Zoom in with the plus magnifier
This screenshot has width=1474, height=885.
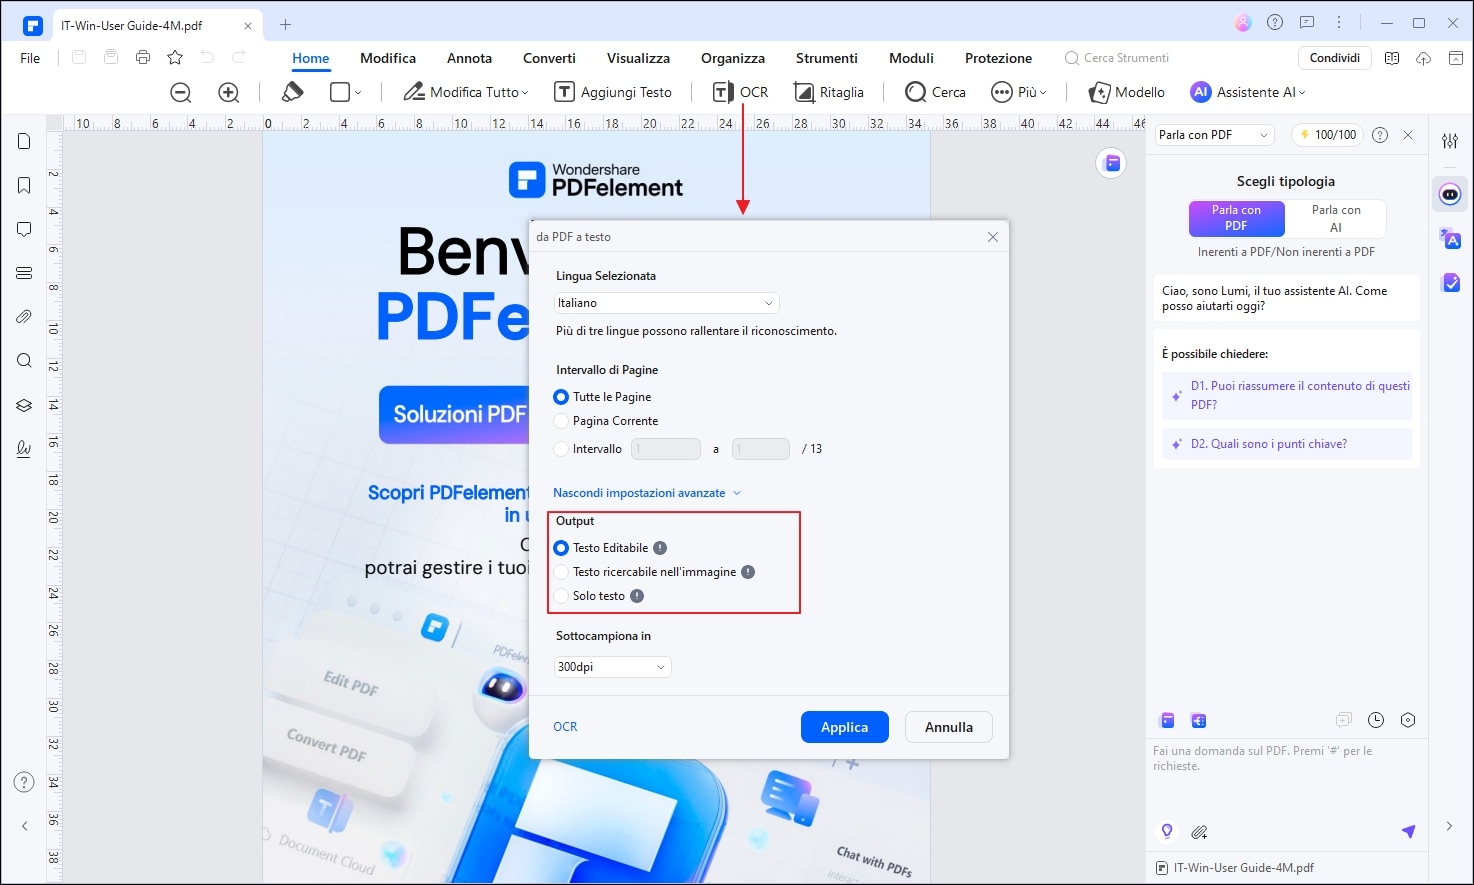point(229,92)
